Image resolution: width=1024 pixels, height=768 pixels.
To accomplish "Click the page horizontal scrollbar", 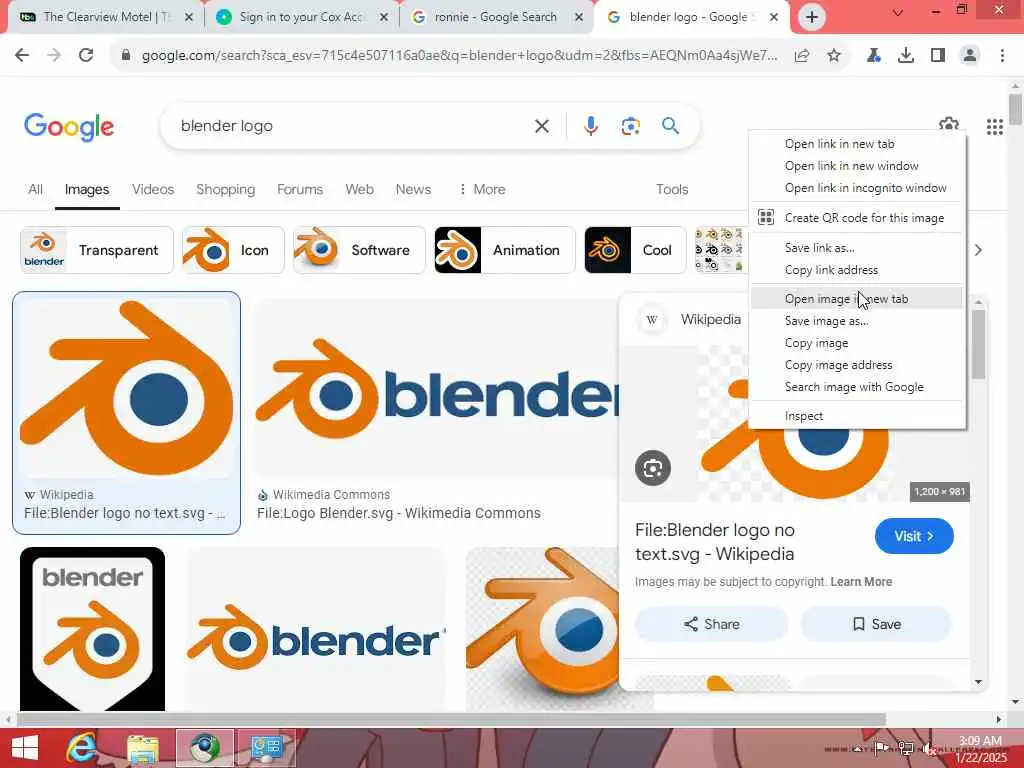I will coord(451,720).
